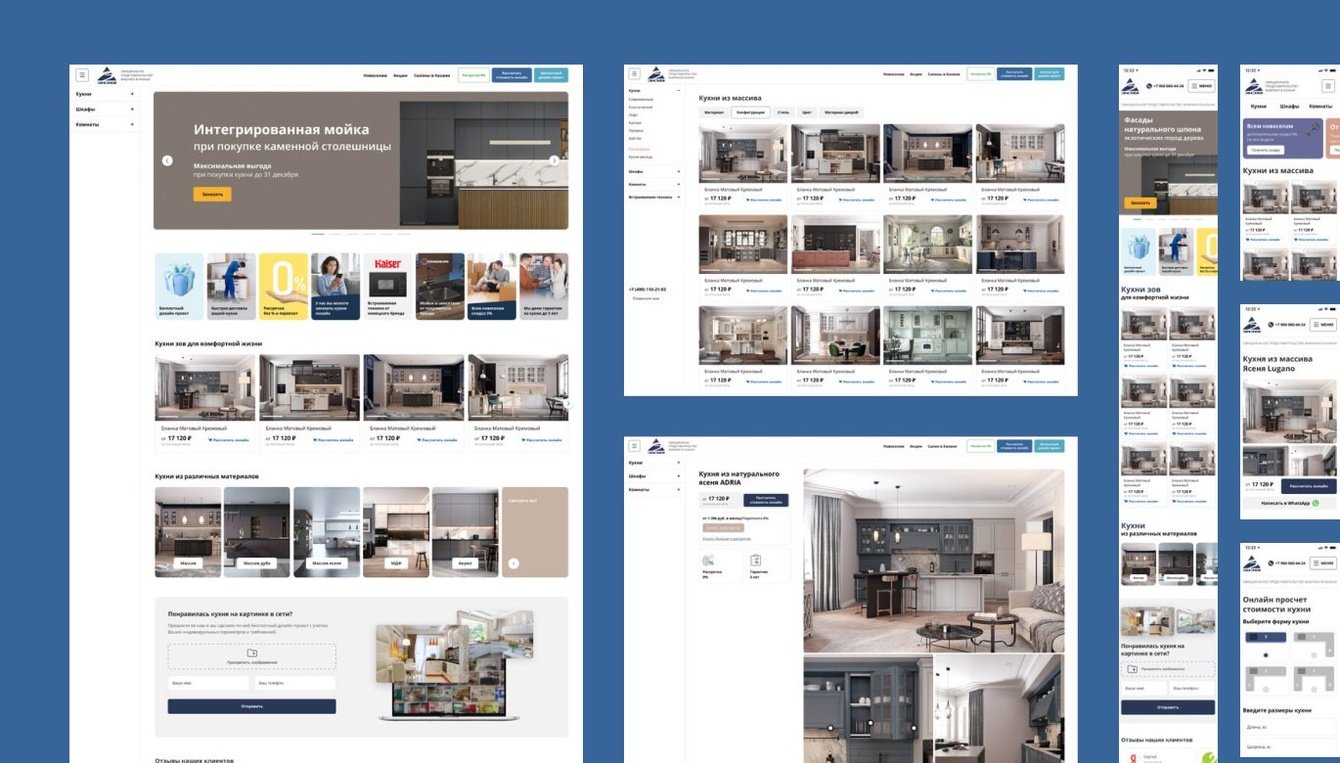
Task: Click the teal free design project button in home header
Action: click(551, 75)
